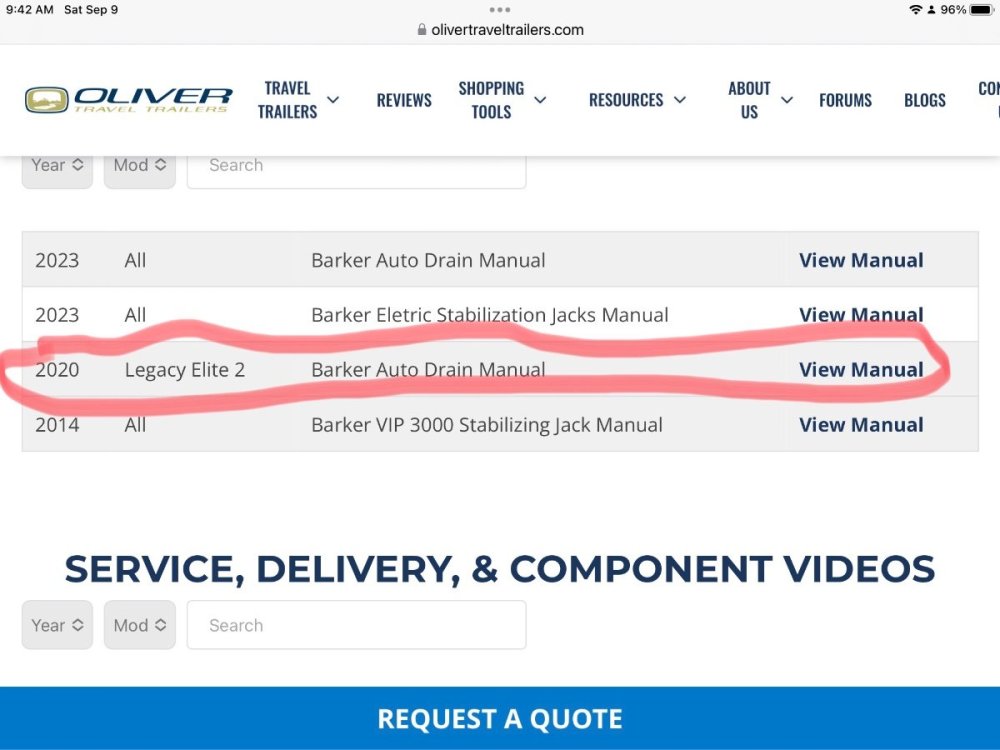Expand the Travel Trailers menu chevron
Screen dimensions: 1000x750
tap(333, 100)
